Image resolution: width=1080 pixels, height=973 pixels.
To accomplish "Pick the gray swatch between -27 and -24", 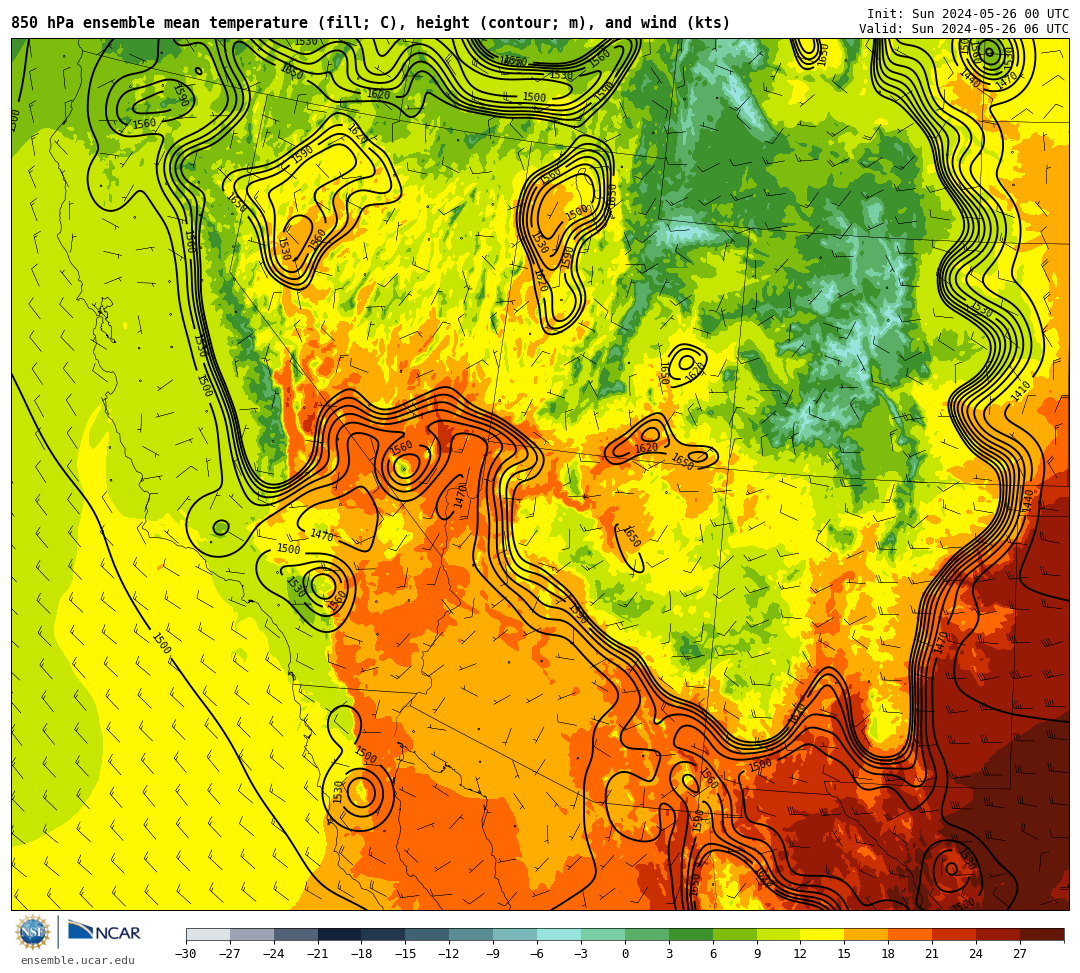I will pyautogui.click(x=252, y=934).
